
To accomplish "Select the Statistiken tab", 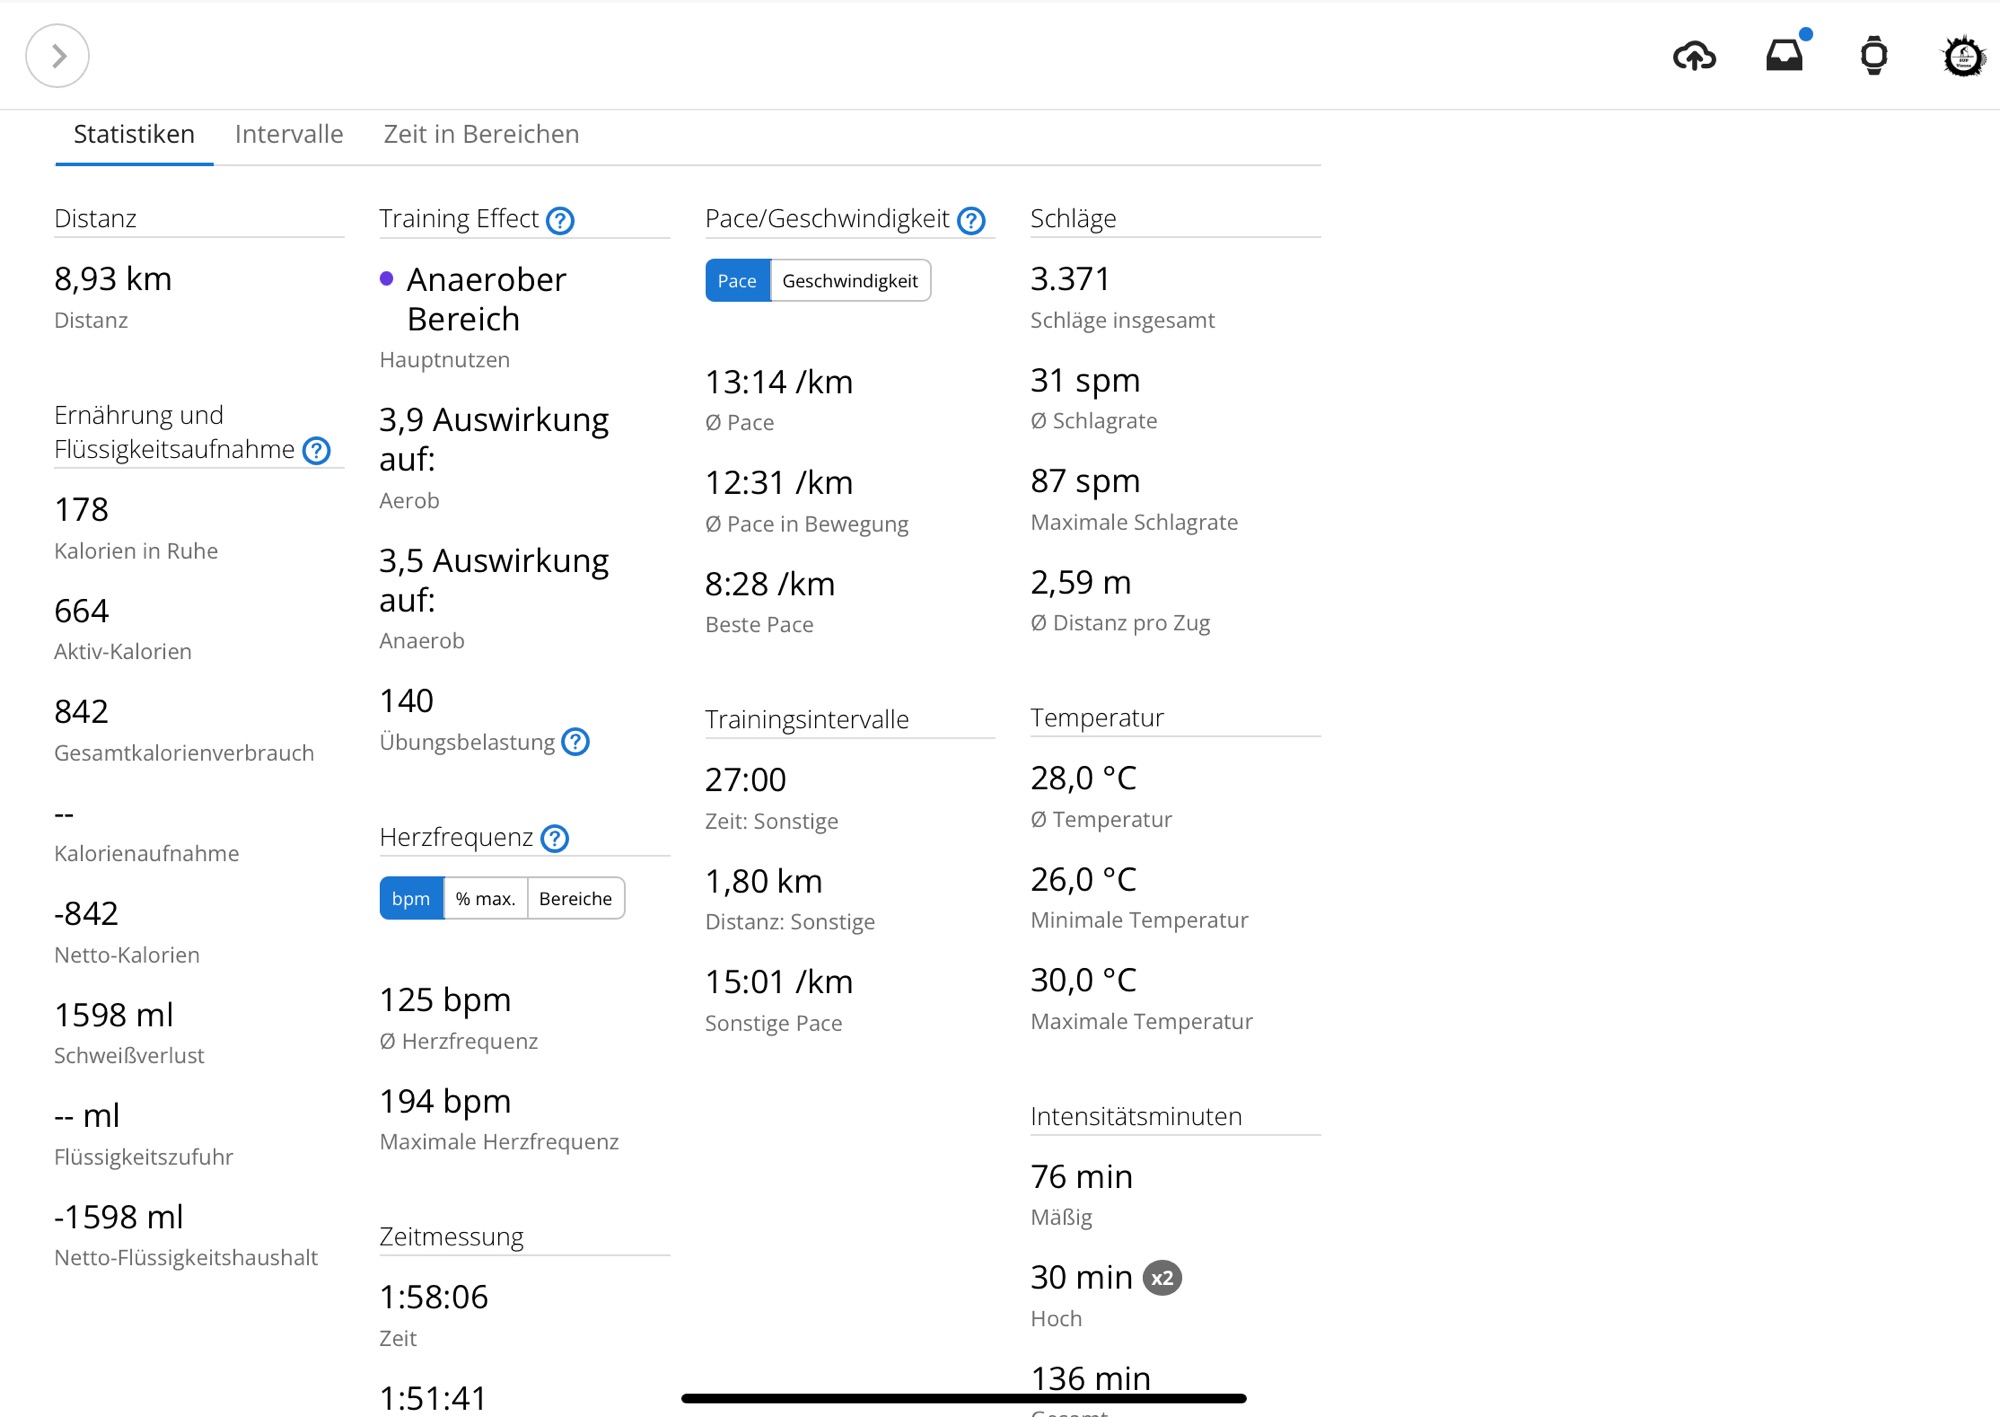I will coord(134,134).
